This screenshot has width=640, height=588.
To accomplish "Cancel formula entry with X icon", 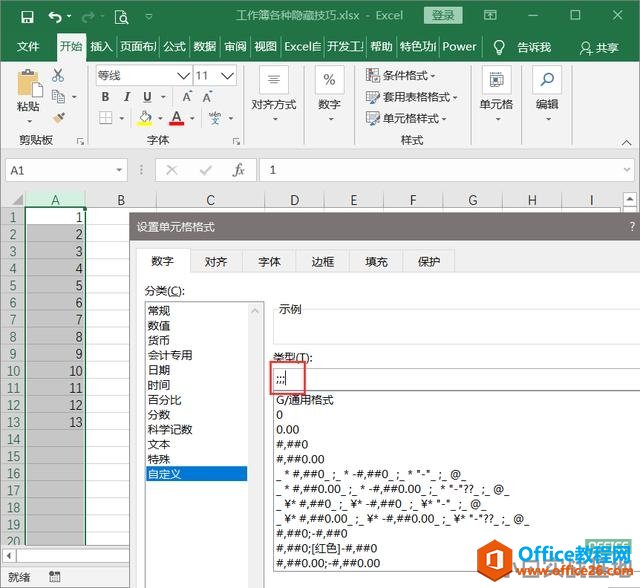I will [x=172, y=170].
